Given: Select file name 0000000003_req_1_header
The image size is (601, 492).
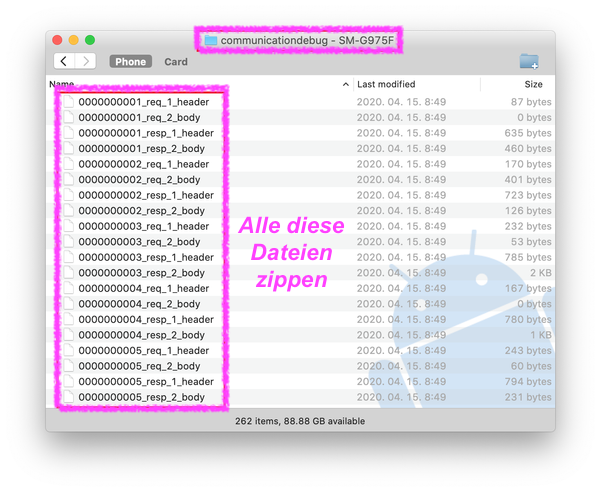Looking at the screenshot, I should (x=144, y=226).
